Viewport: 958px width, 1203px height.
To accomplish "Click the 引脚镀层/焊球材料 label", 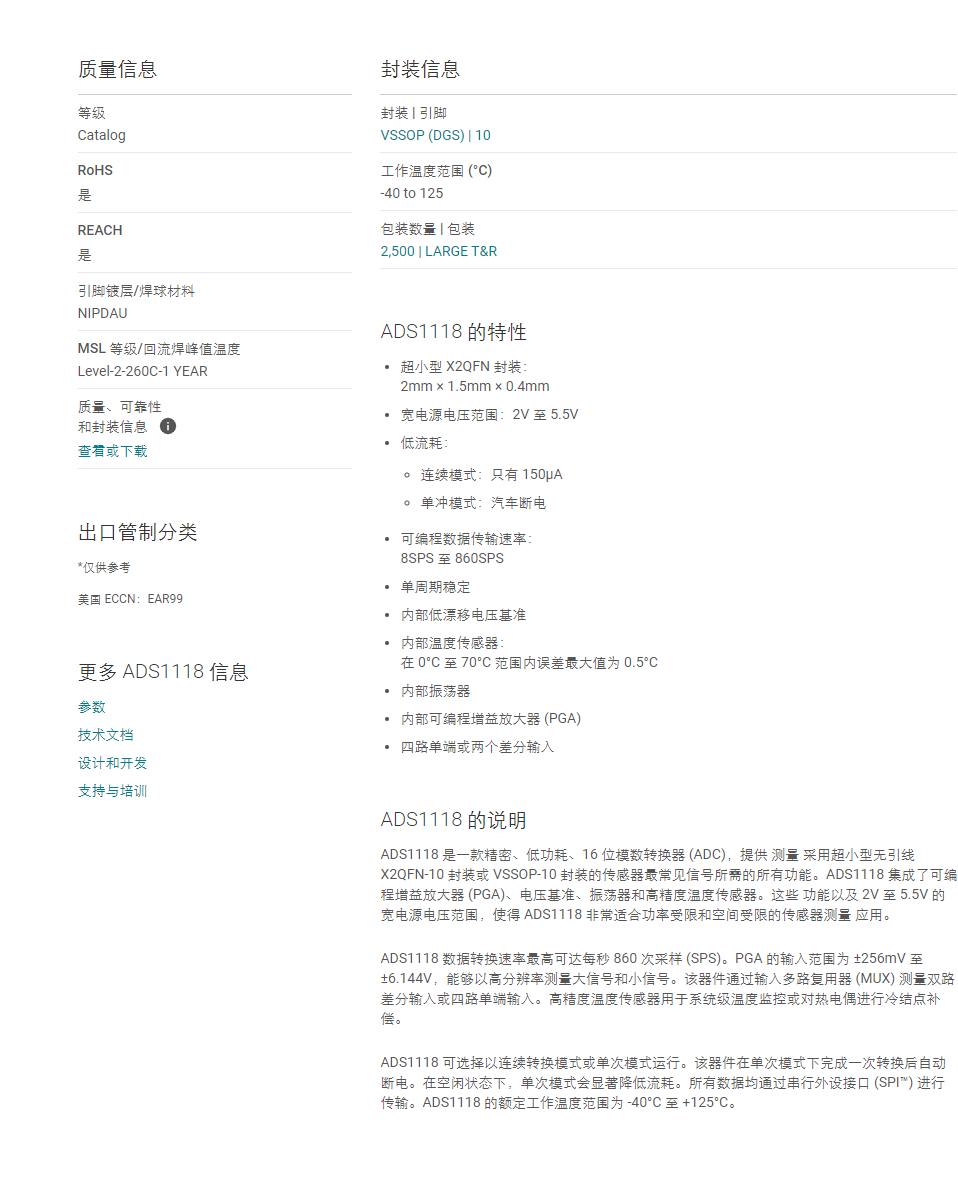I will coord(136,291).
